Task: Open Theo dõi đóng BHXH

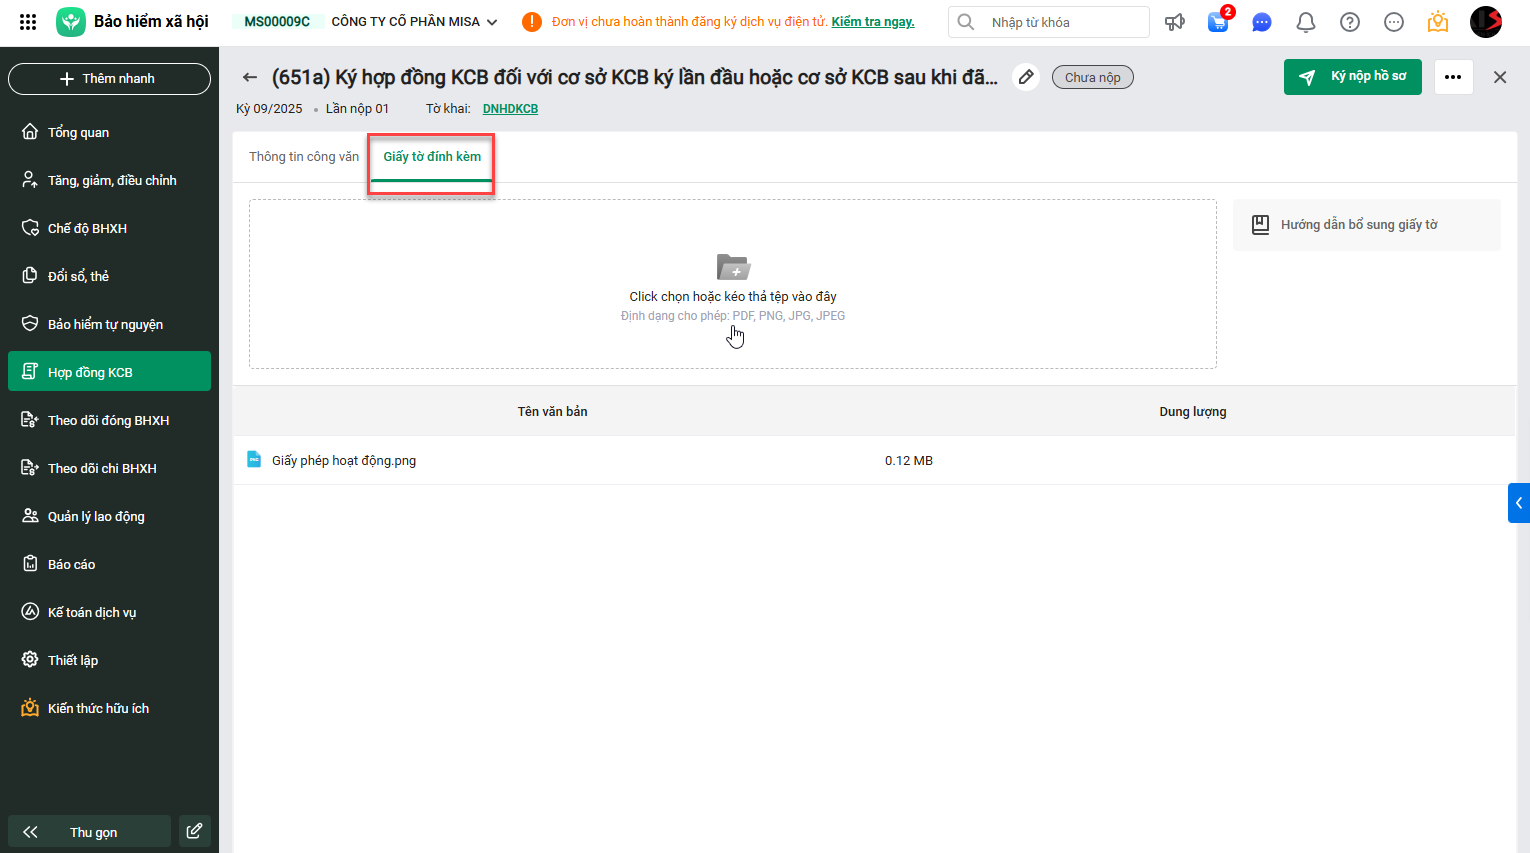Action: (x=109, y=420)
